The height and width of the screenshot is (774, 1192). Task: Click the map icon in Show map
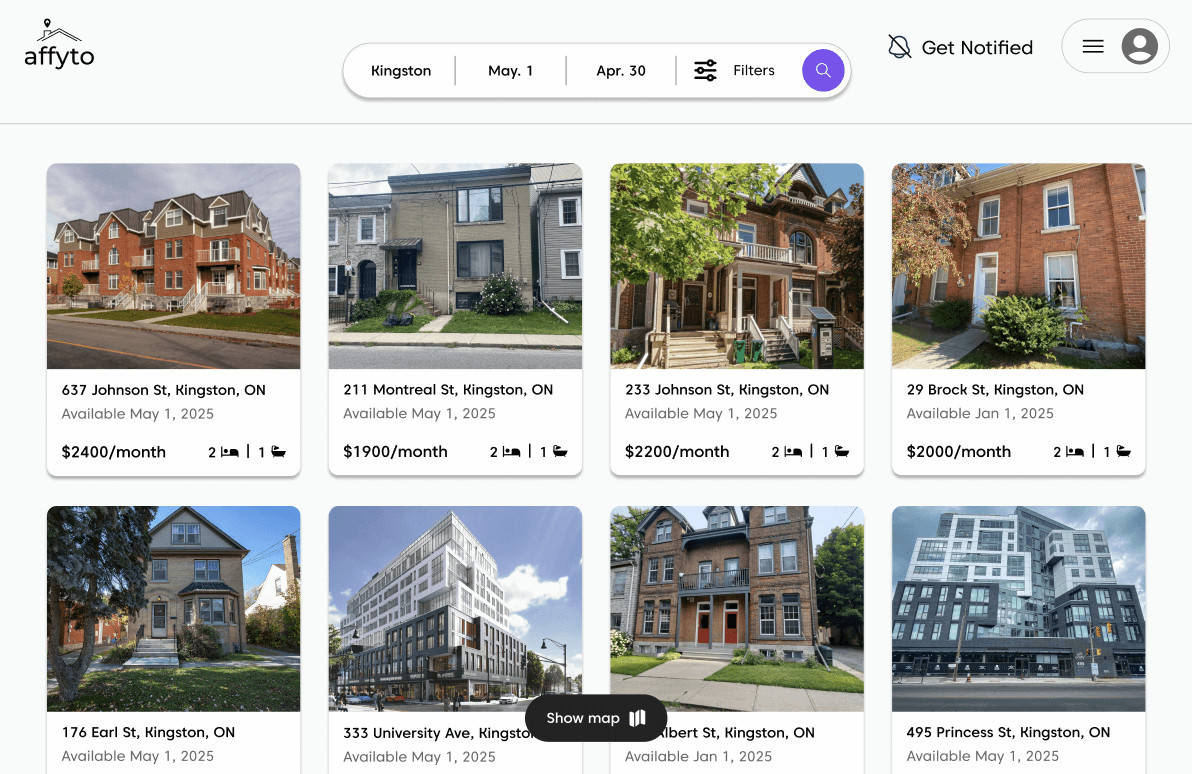tap(638, 718)
